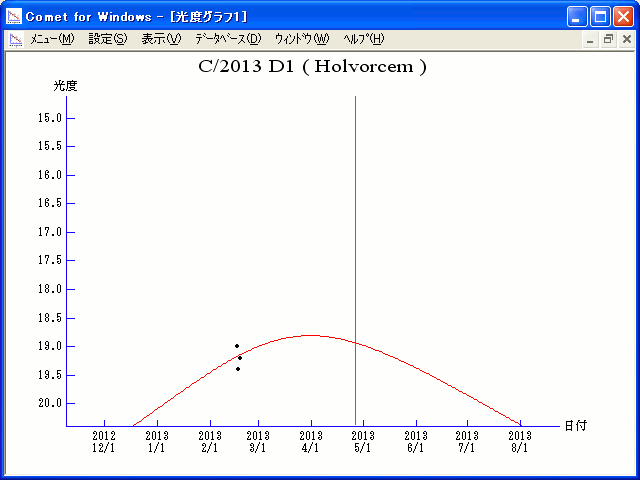
Task: Click the 2013 6/1 date label
Action: coord(416,442)
